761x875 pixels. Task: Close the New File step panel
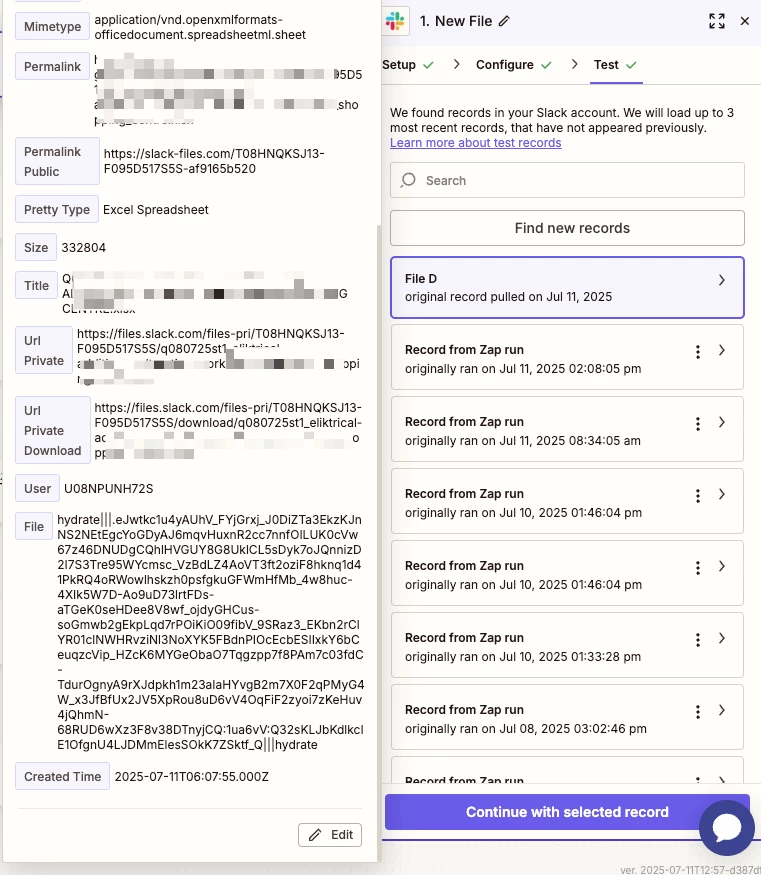tap(745, 21)
